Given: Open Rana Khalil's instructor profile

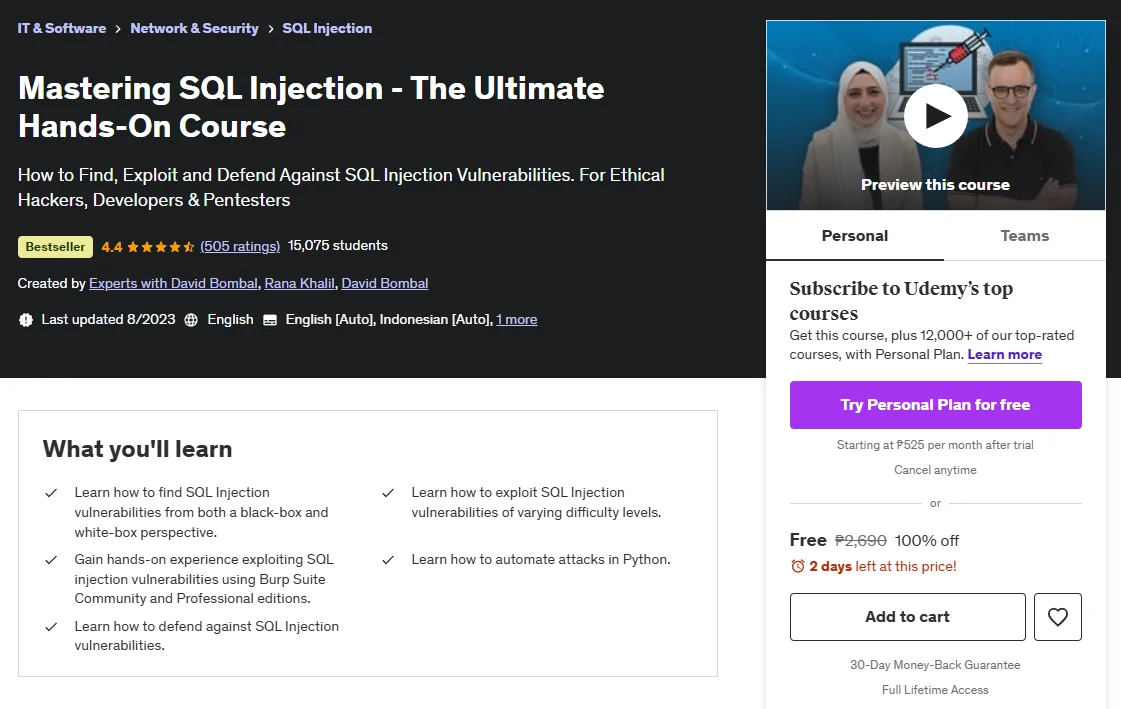Looking at the screenshot, I should tap(300, 284).
